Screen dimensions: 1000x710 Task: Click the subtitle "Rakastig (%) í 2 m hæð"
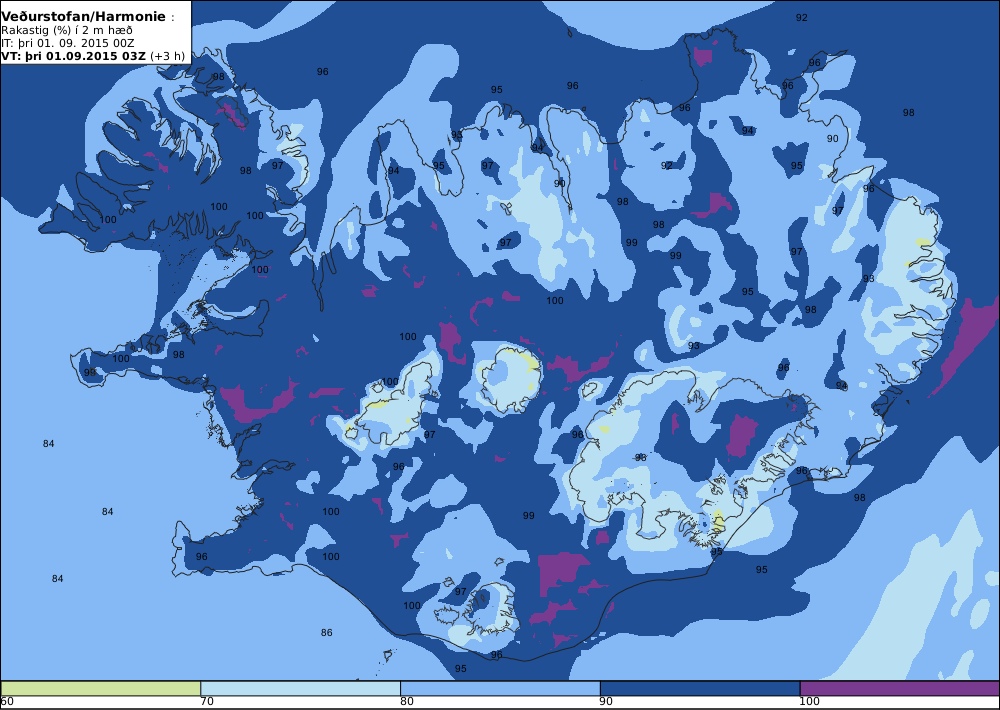(67, 31)
